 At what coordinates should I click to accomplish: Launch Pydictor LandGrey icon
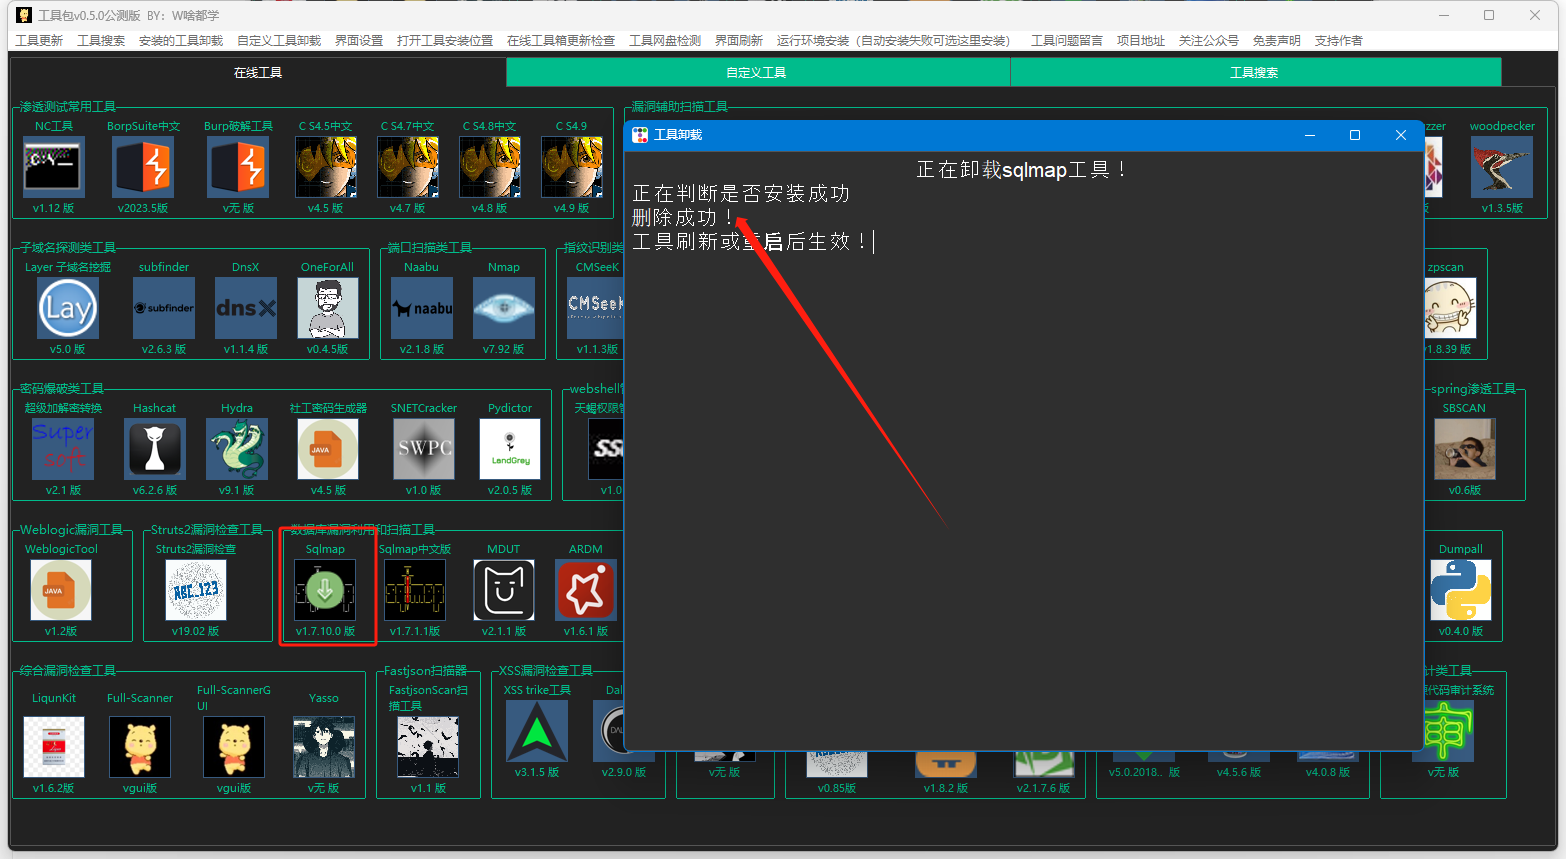(510, 449)
